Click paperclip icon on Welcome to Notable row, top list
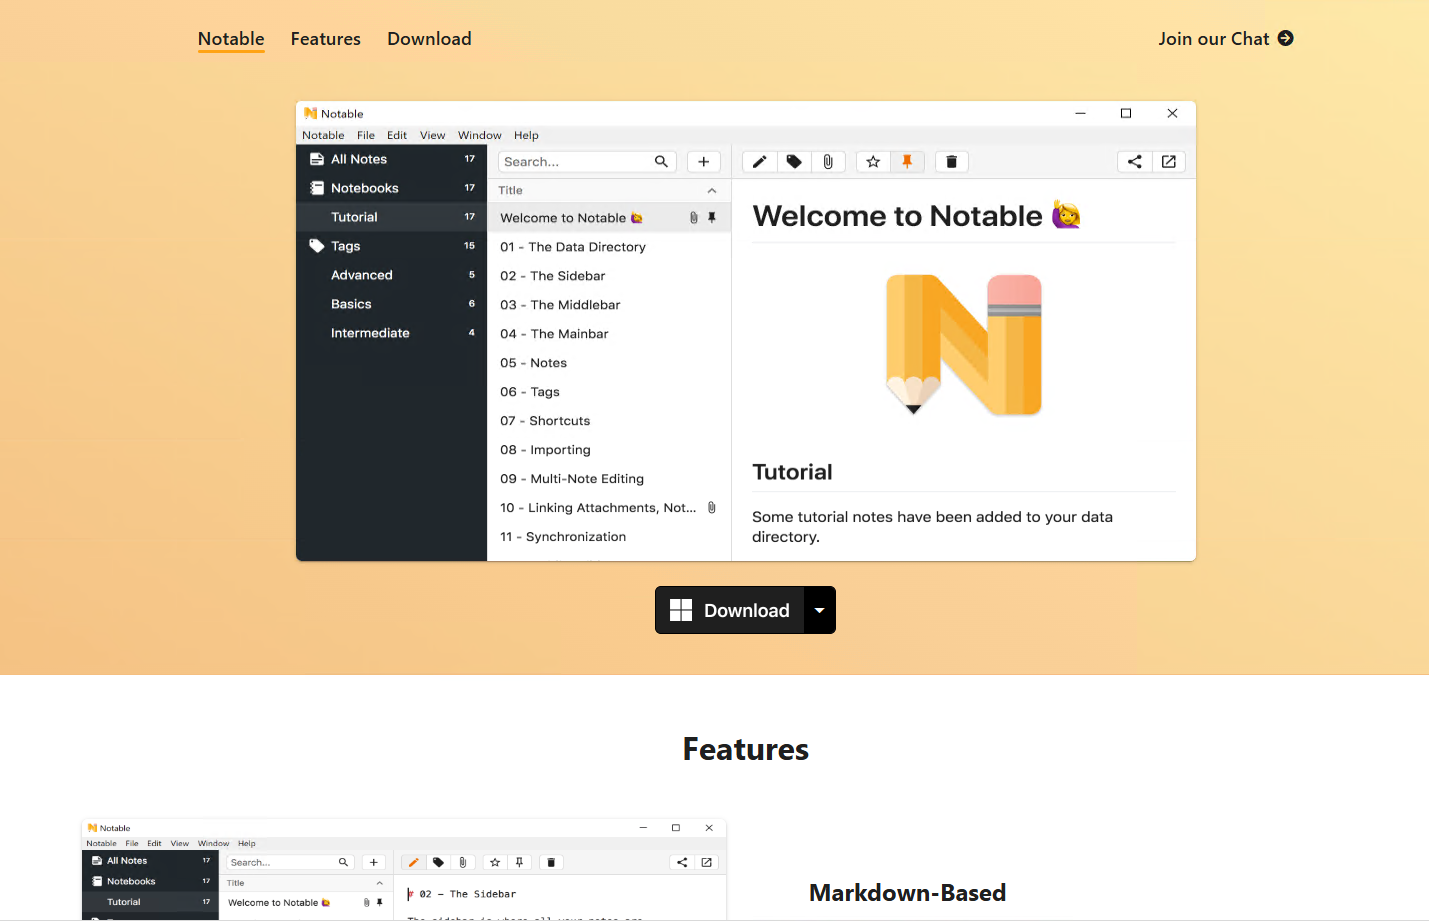 click(x=694, y=218)
